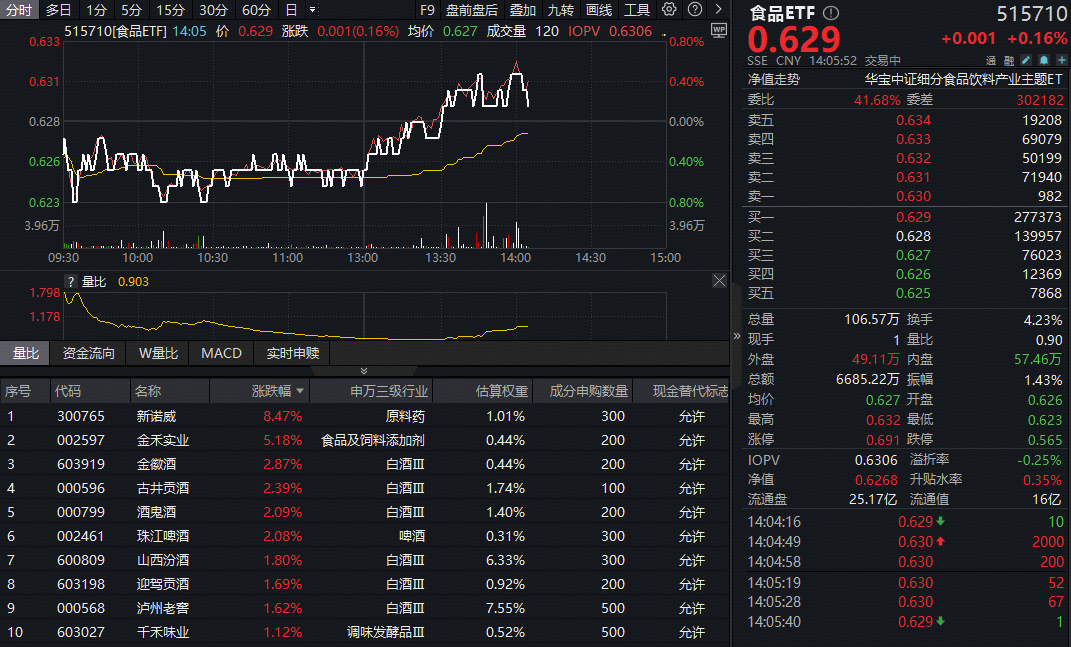This screenshot has height=647, width=1071.
Task: Toggle the 九转 indicator
Action: [x=560, y=9]
